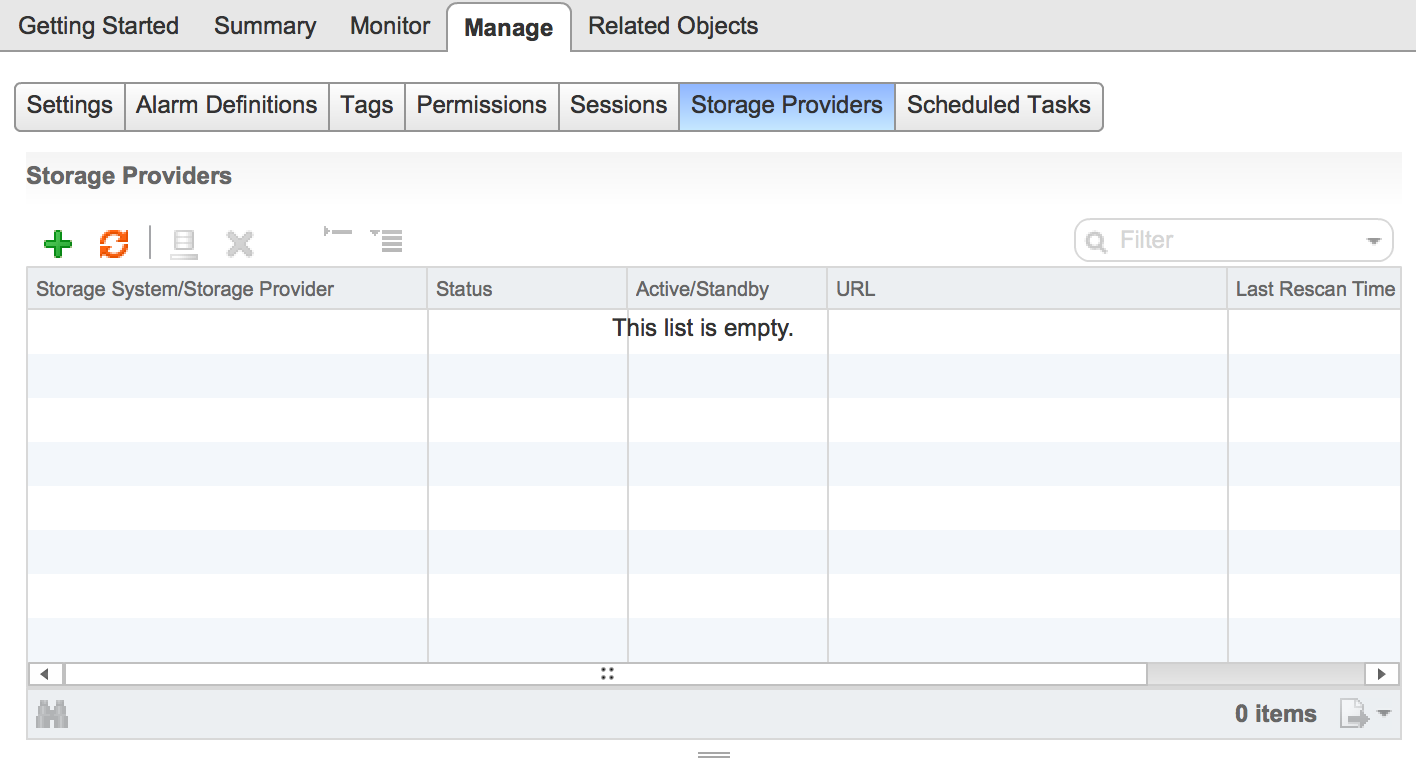Click the horizontal scrollbar thumb
The height and width of the screenshot is (758, 1416).
(x=606, y=674)
